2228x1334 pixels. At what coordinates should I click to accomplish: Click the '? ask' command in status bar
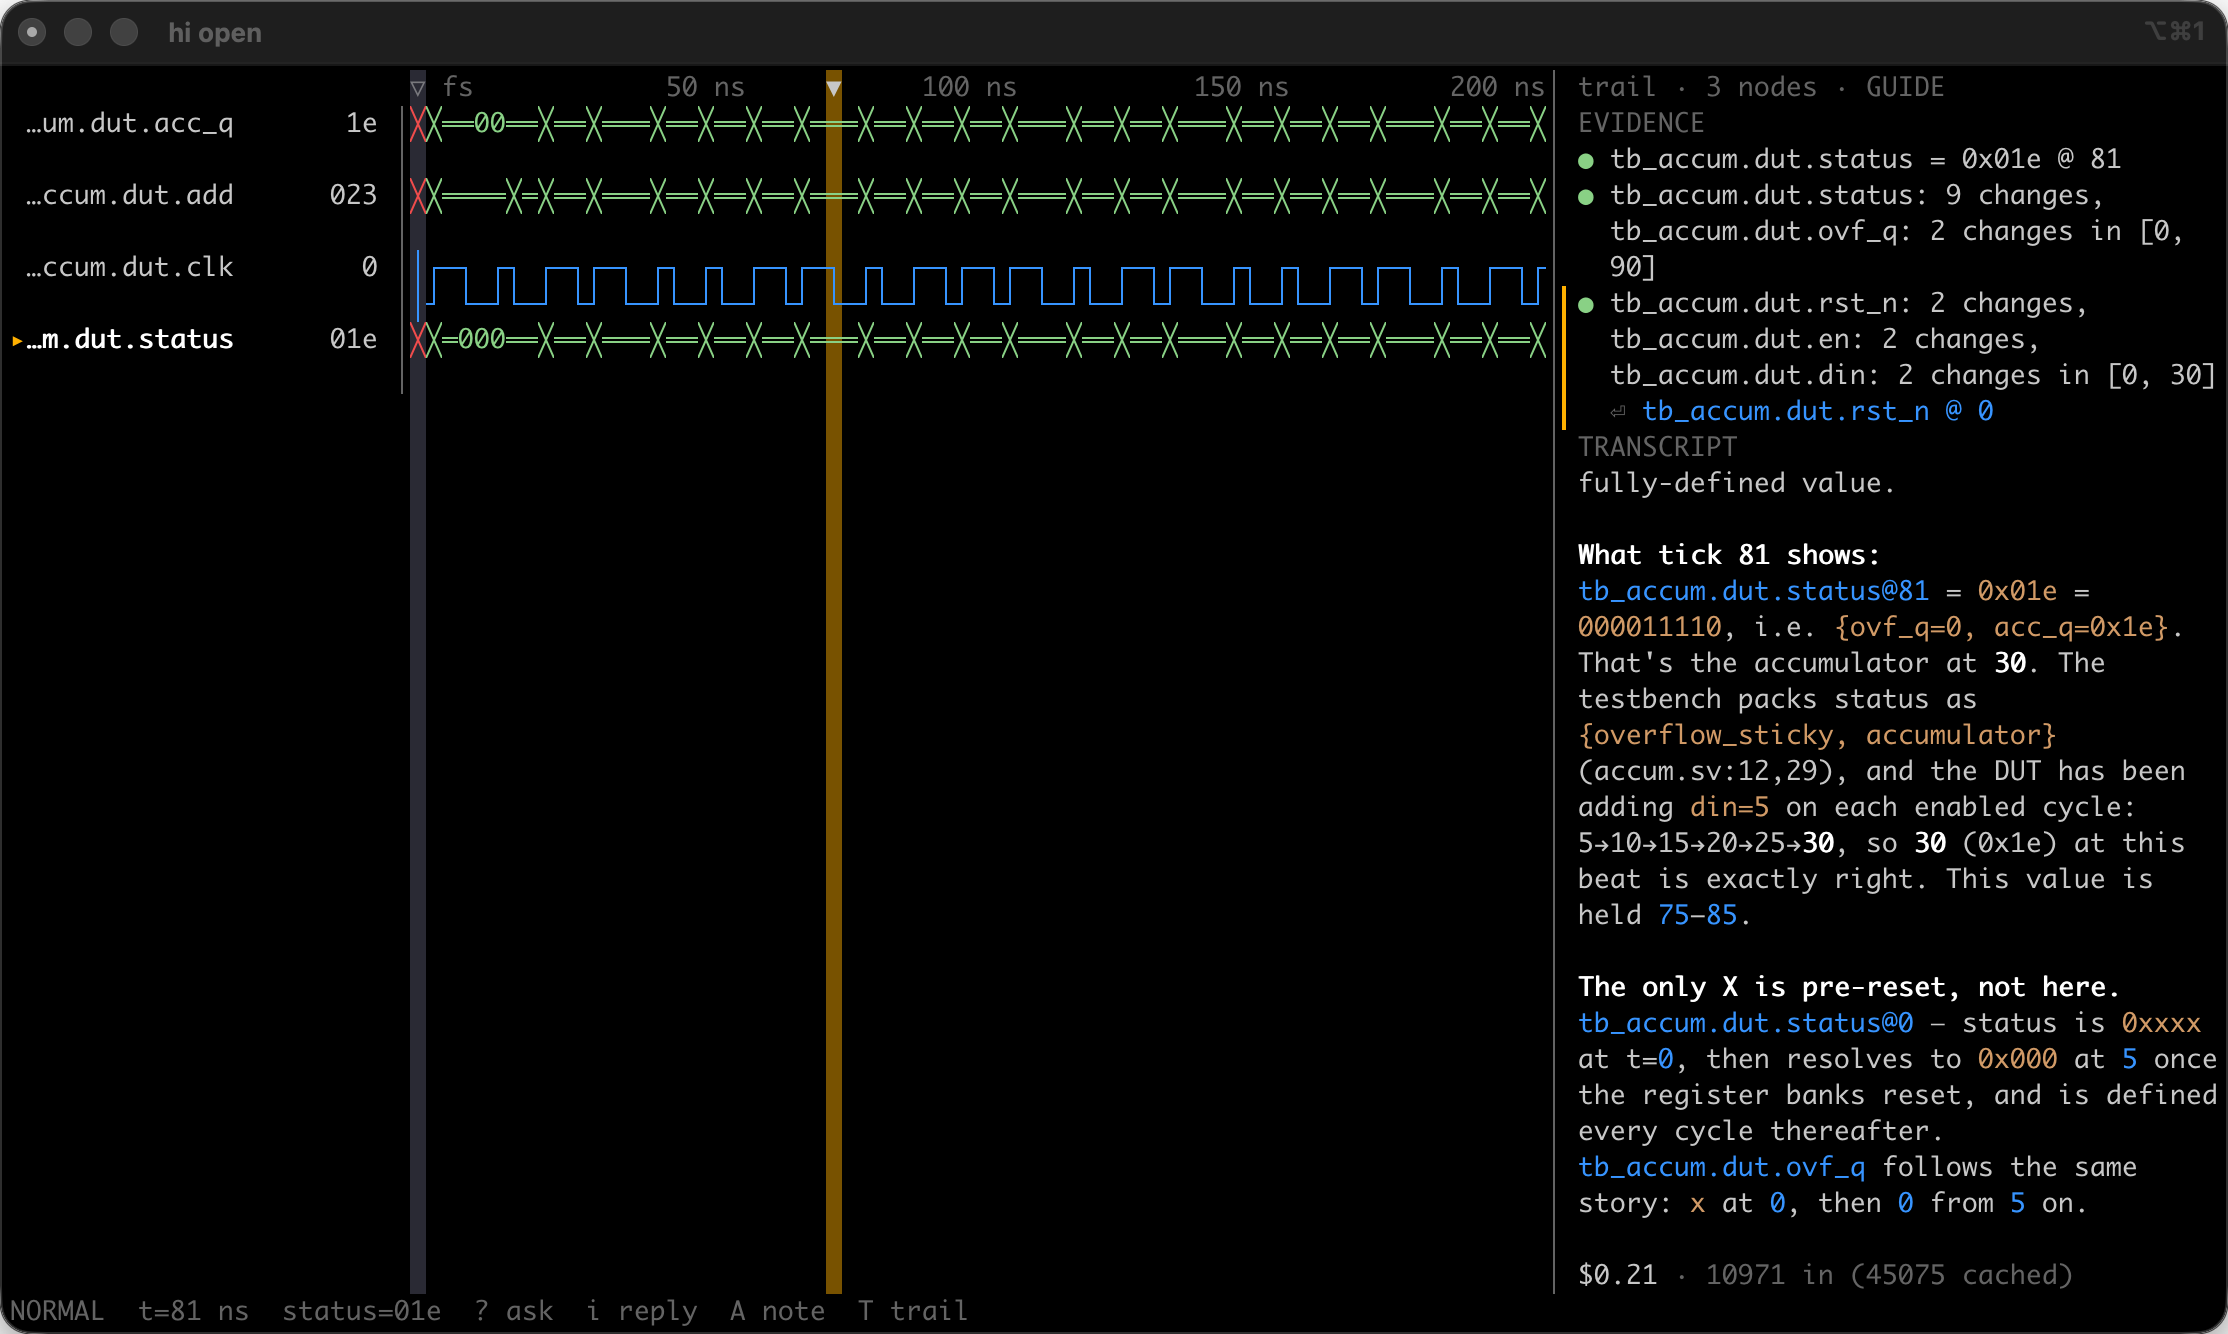pos(513,1311)
